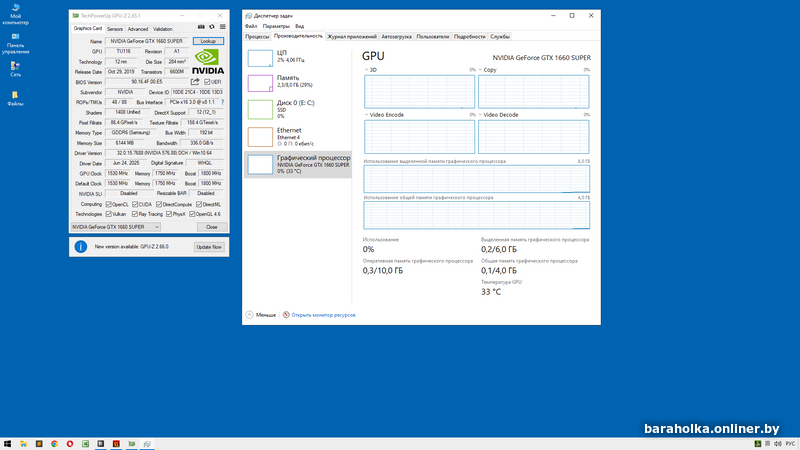
Task: Open the Video Decode graph dropdown
Action: [x=480, y=115]
